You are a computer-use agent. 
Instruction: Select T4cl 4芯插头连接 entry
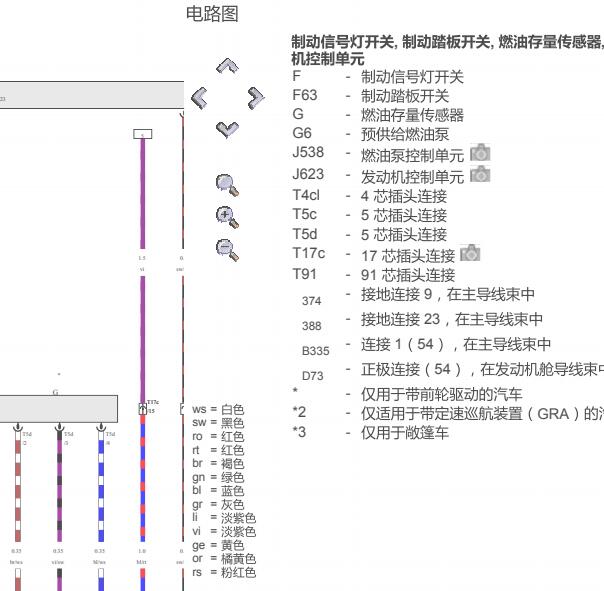click(x=370, y=196)
